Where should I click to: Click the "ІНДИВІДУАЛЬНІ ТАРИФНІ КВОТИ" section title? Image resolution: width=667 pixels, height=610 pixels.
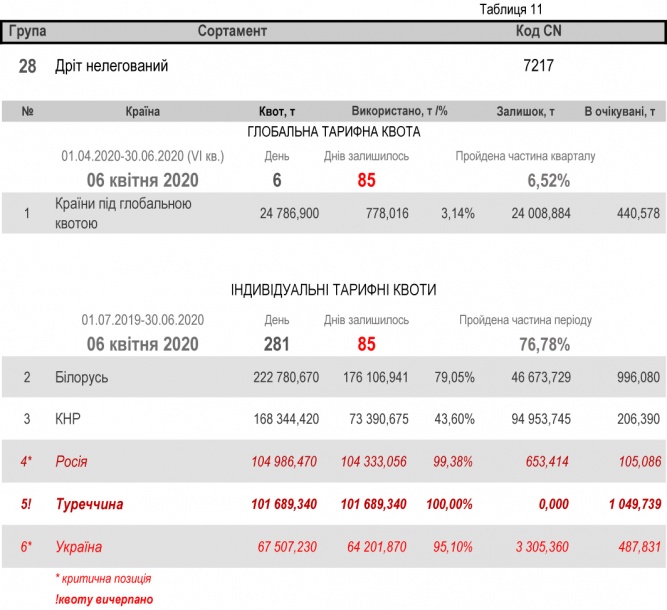click(333, 290)
